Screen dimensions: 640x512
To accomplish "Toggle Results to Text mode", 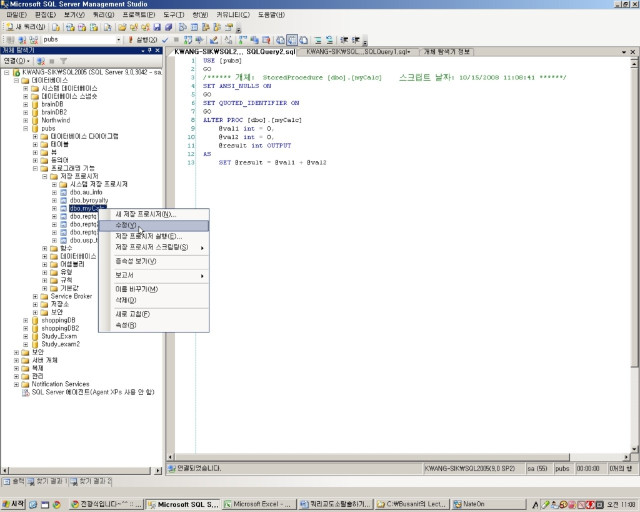I will pyautogui.click(x=280, y=40).
